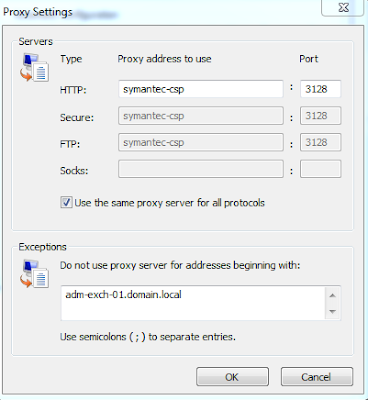Toggle Use the same proxy server checkbox
368x400 pixels.
66,202
